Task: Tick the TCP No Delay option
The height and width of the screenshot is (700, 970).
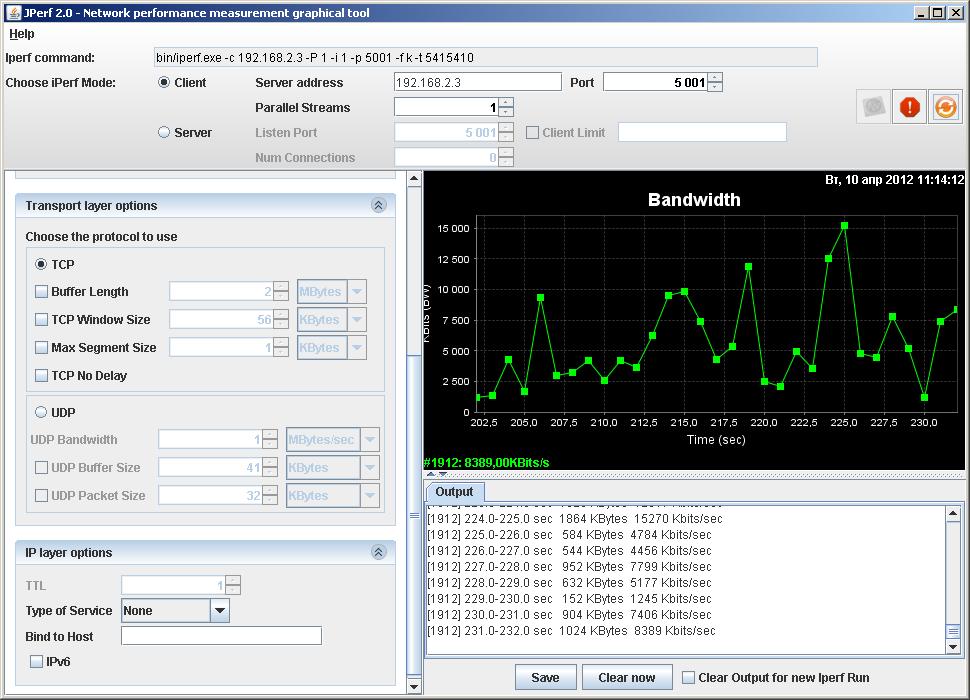Action: pos(42,376)
